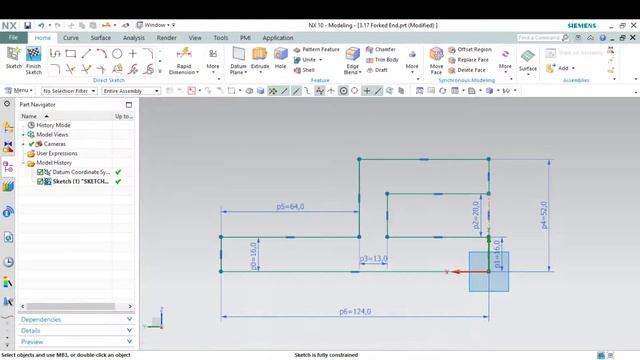Click the Delete Face command
The height and width of the screenshot is (360, 640).
[x=467, y=70]
